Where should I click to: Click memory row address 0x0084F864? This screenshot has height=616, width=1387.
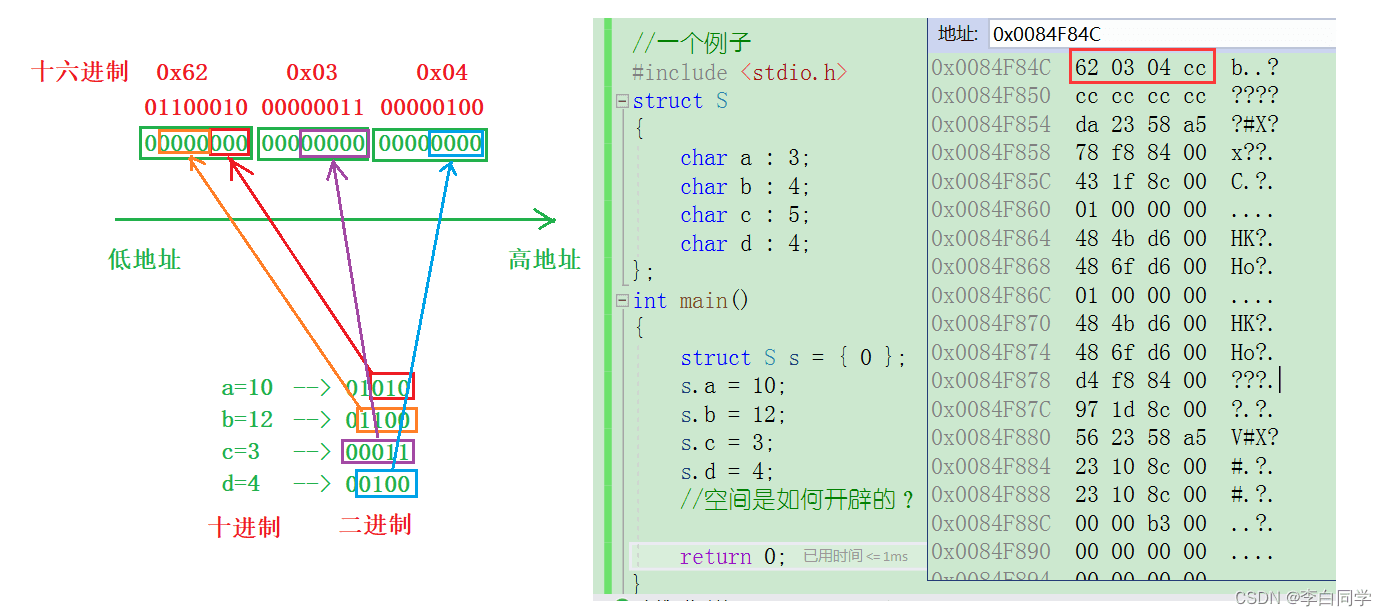pyautogui.click(x=991, y=238)
